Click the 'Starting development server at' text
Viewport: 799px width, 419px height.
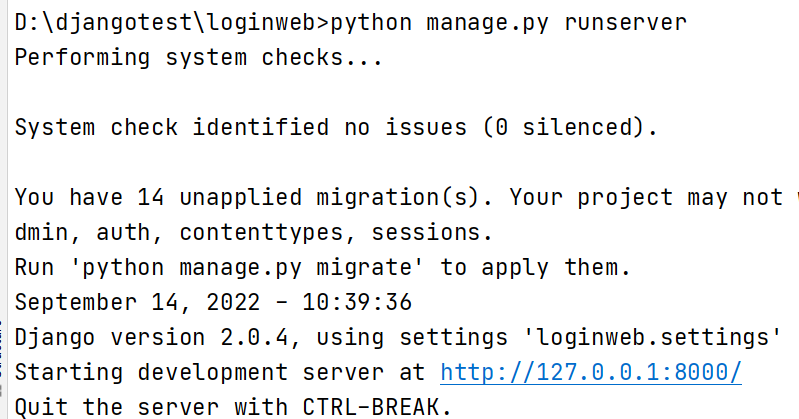tap(222, 373)
